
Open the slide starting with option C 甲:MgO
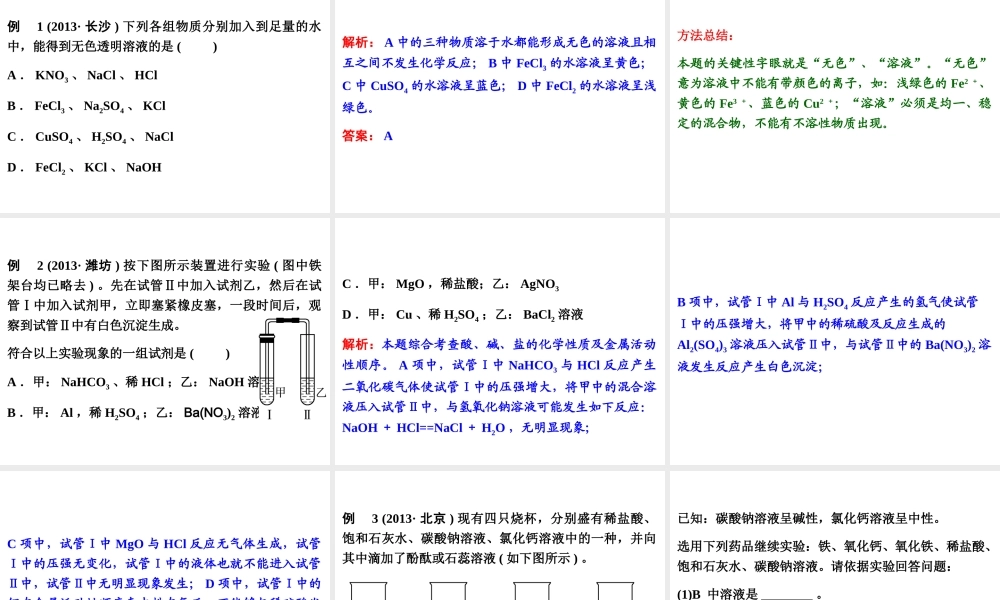point(499,342)
